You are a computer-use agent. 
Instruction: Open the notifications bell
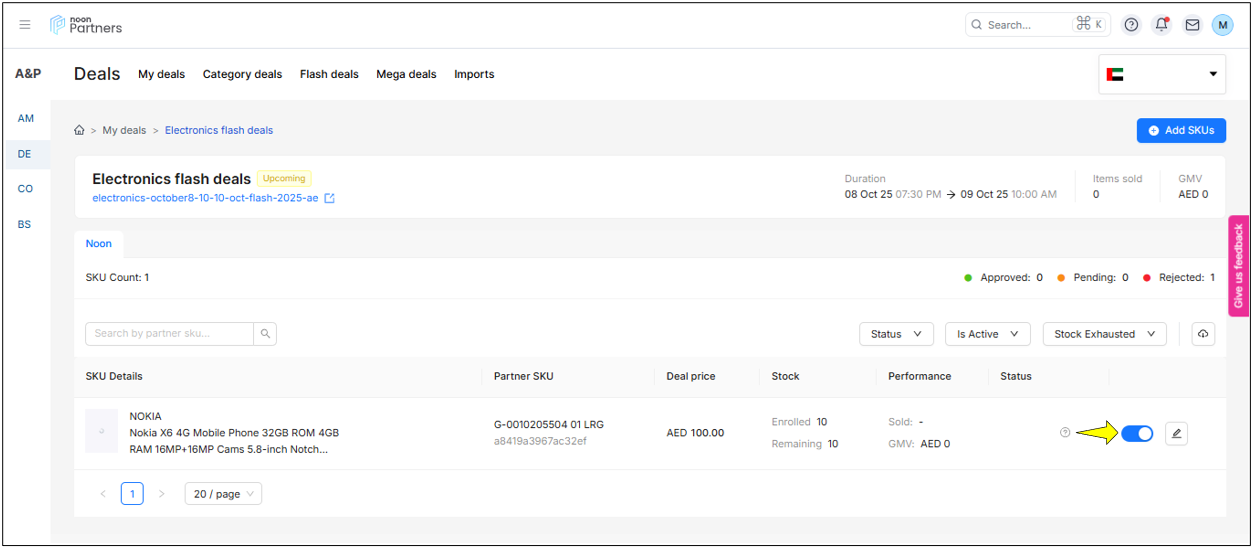coord(1161,25)
